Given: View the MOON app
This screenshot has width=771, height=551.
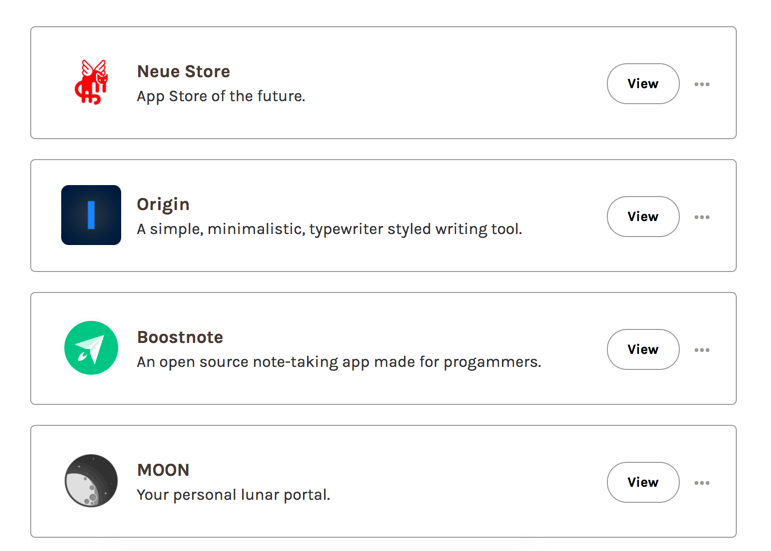Looking at the screenshot, I should coord(643,483).
